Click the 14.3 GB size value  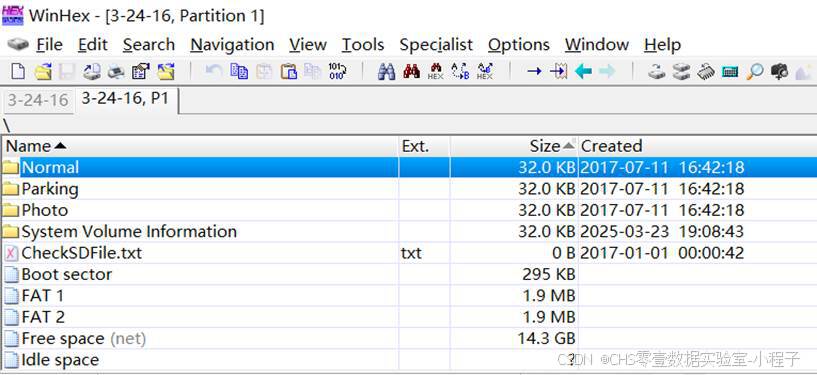coord(546,339)
